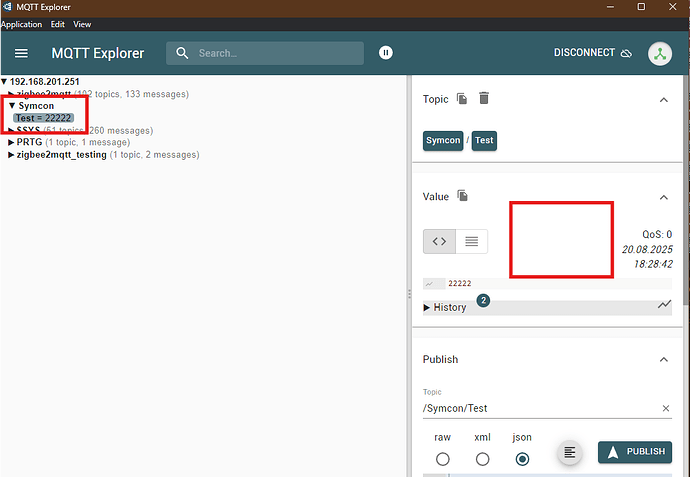Click the small chart icon beside 22222

pos(429,284)
